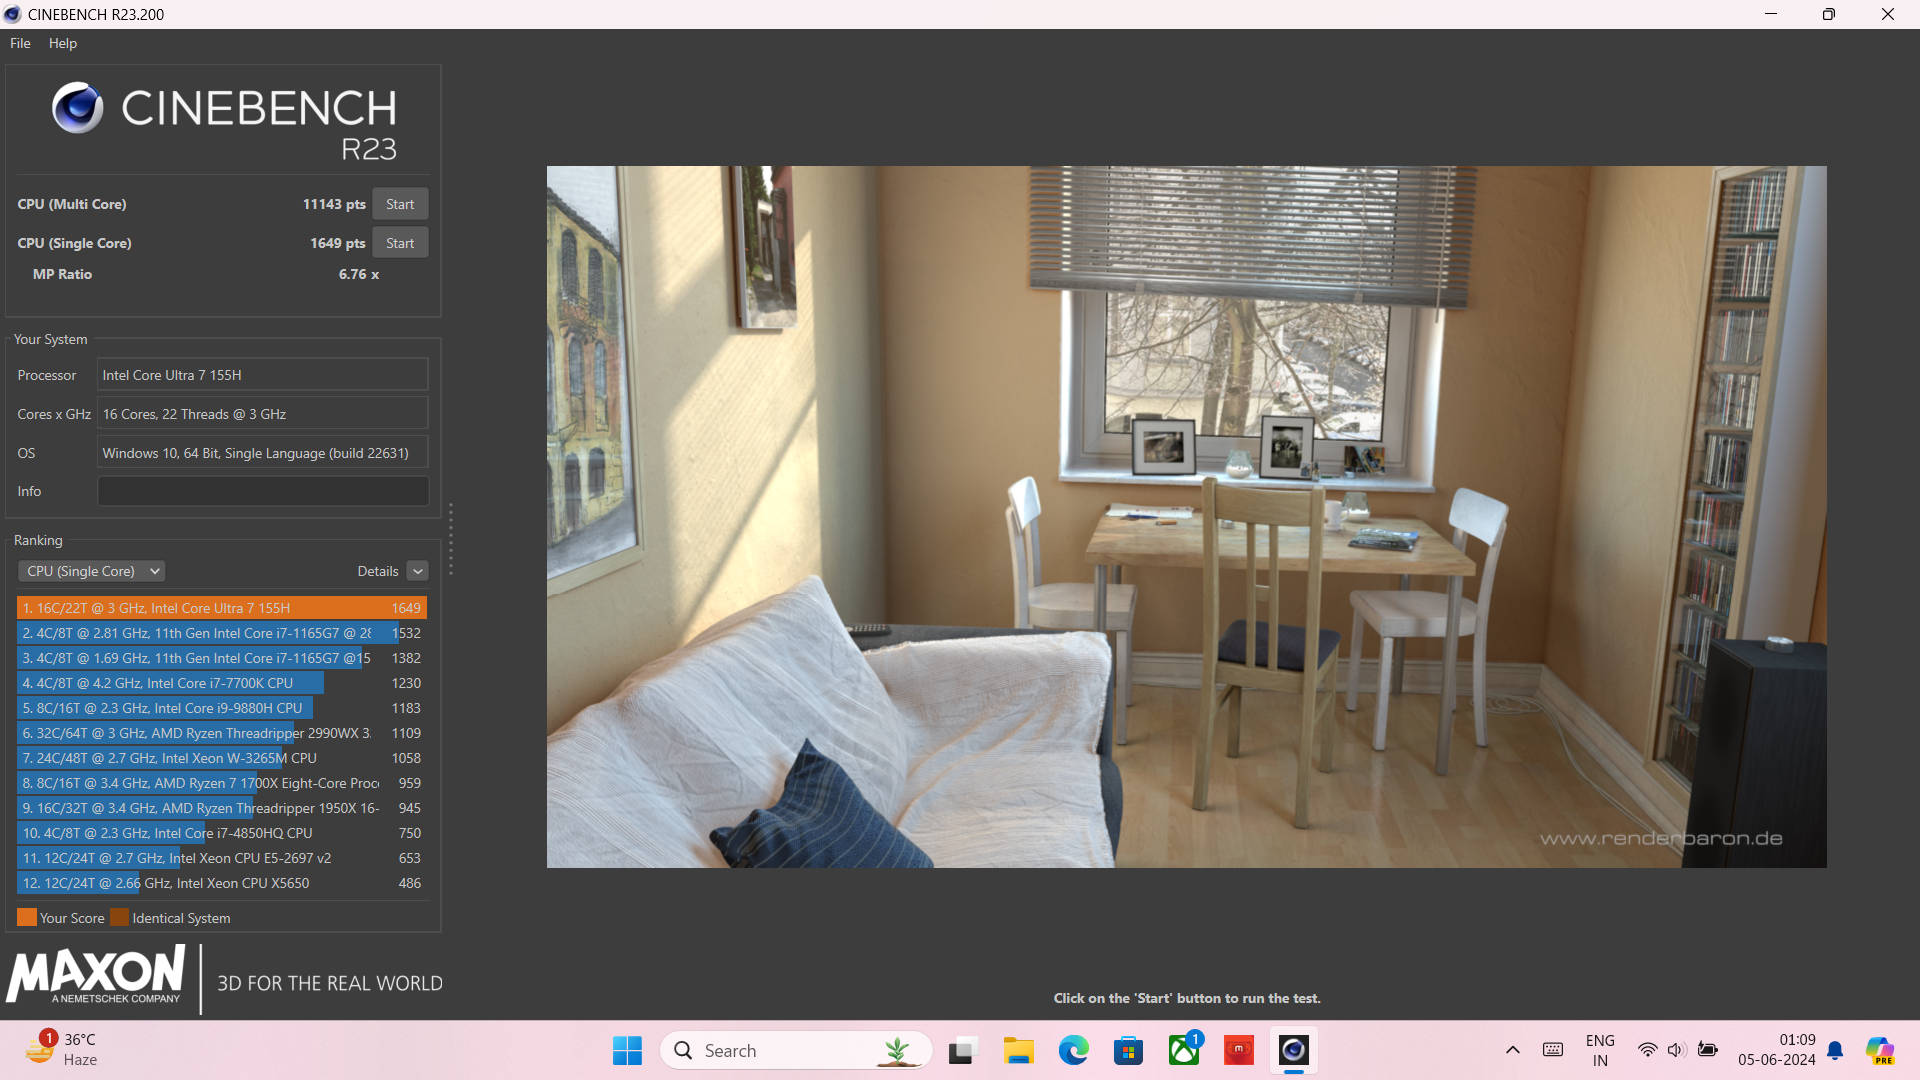Click the CPU (Multi Core) score 11143 pts
Viewport: 1920px width, 1080px height.
click(334, 204)
